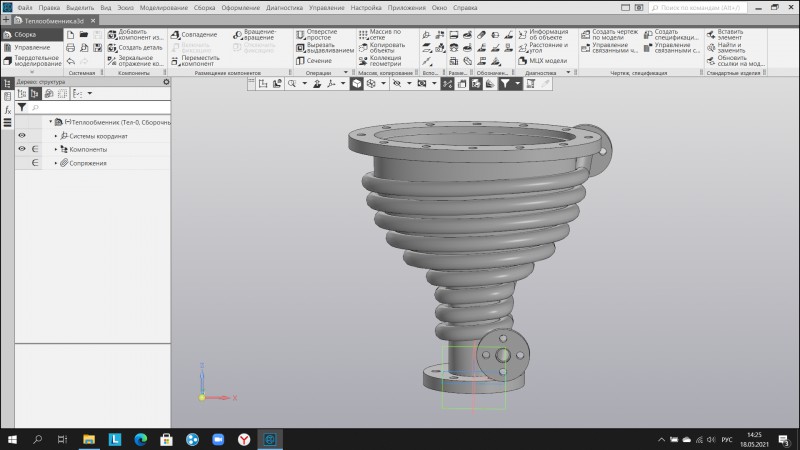Open the Сечение tool
This screenshot has height=450, width=800.
click(314, 61)
